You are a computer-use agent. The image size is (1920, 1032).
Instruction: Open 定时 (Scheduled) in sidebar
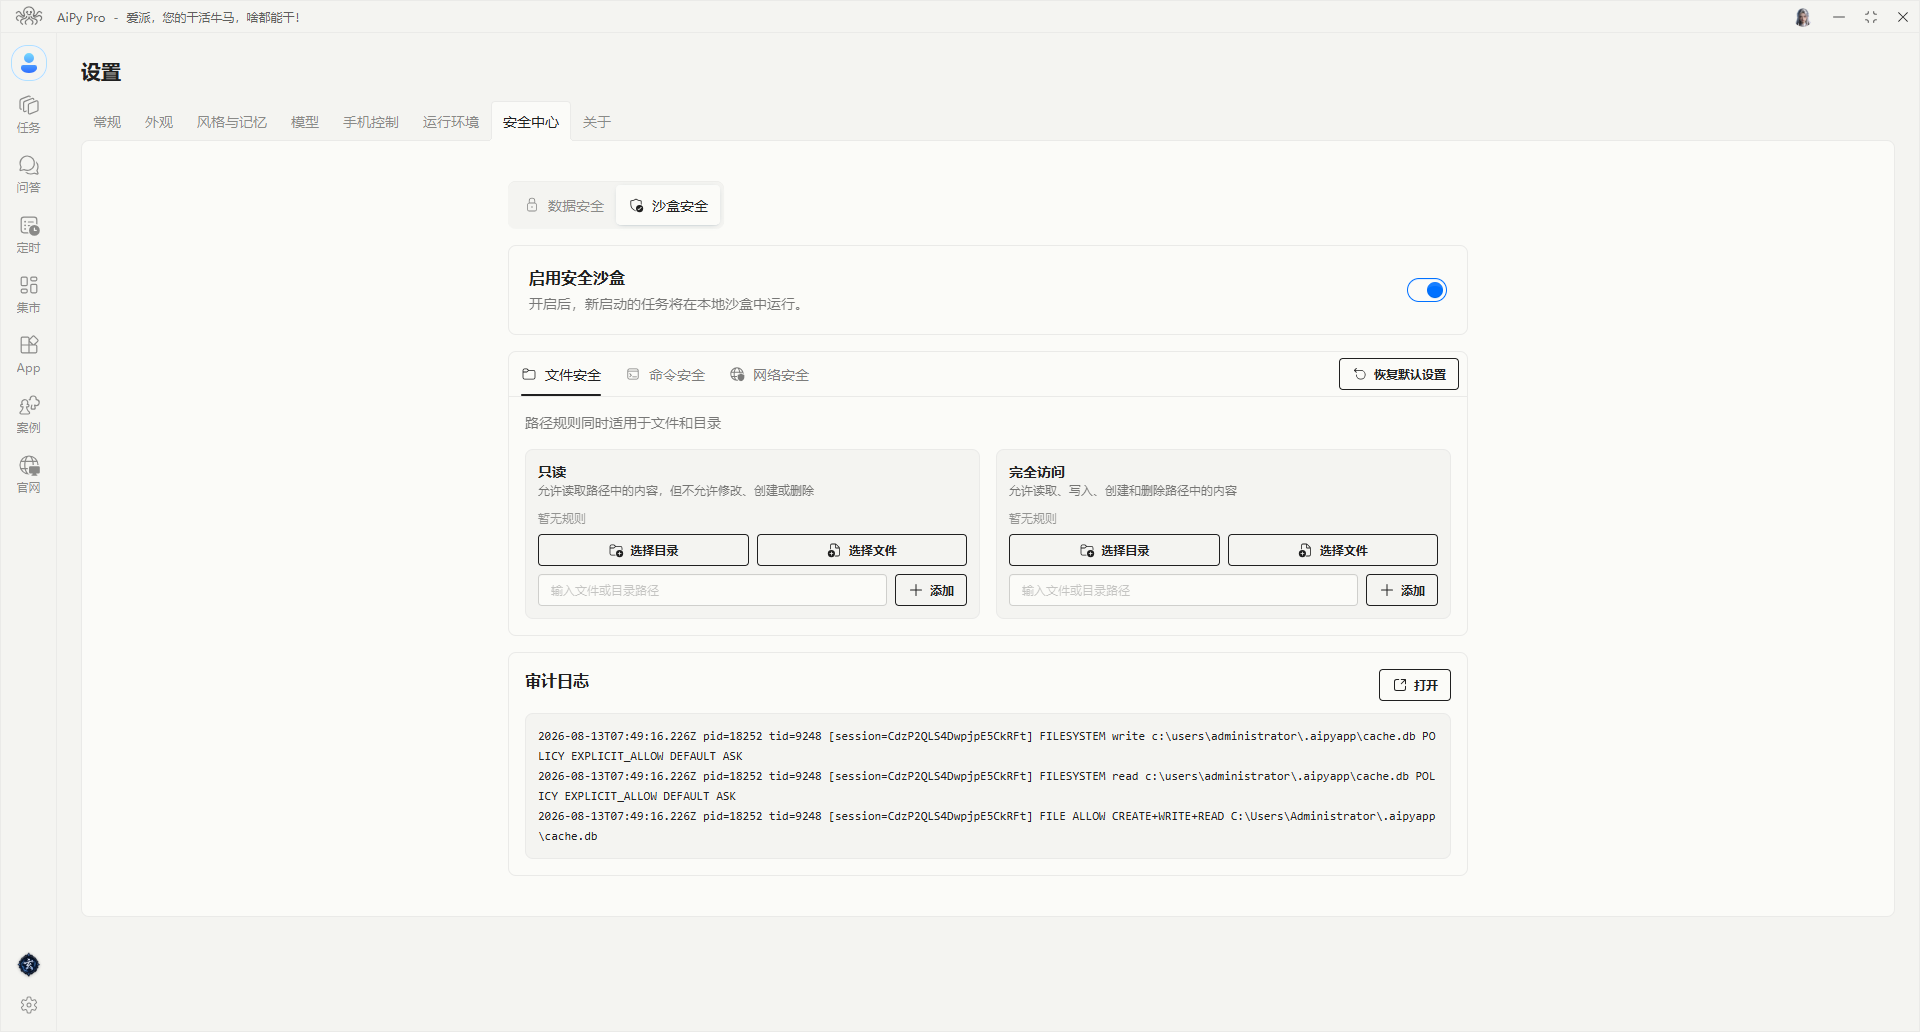(29, 234)
